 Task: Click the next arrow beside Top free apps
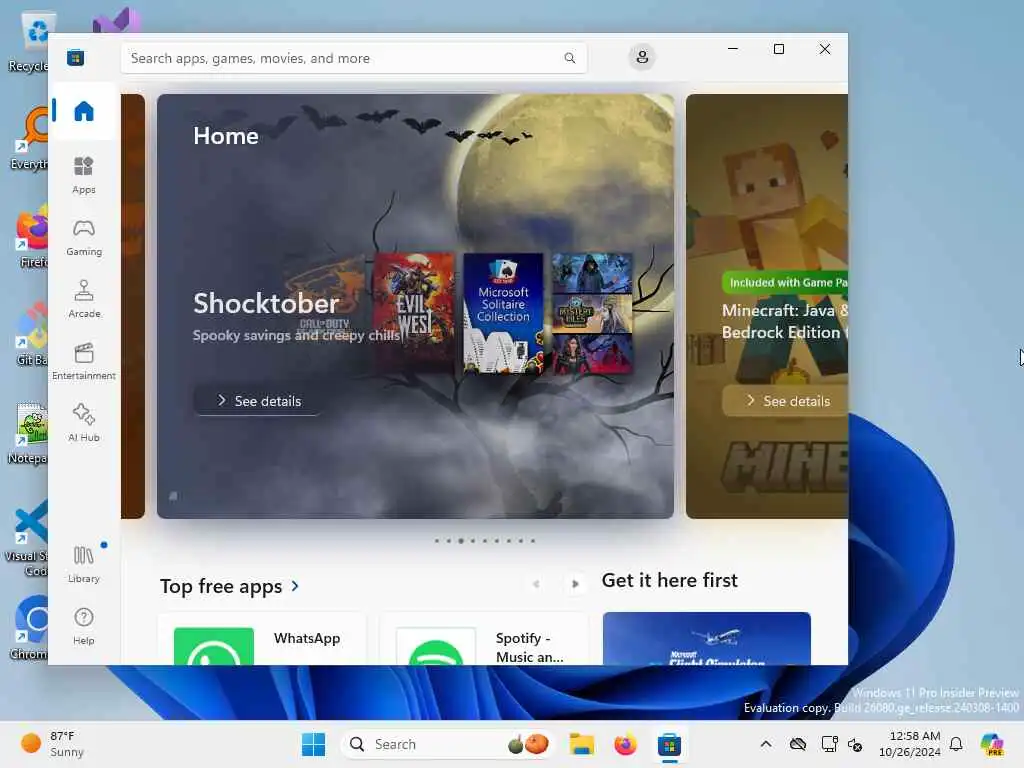(x=575, y=584)
